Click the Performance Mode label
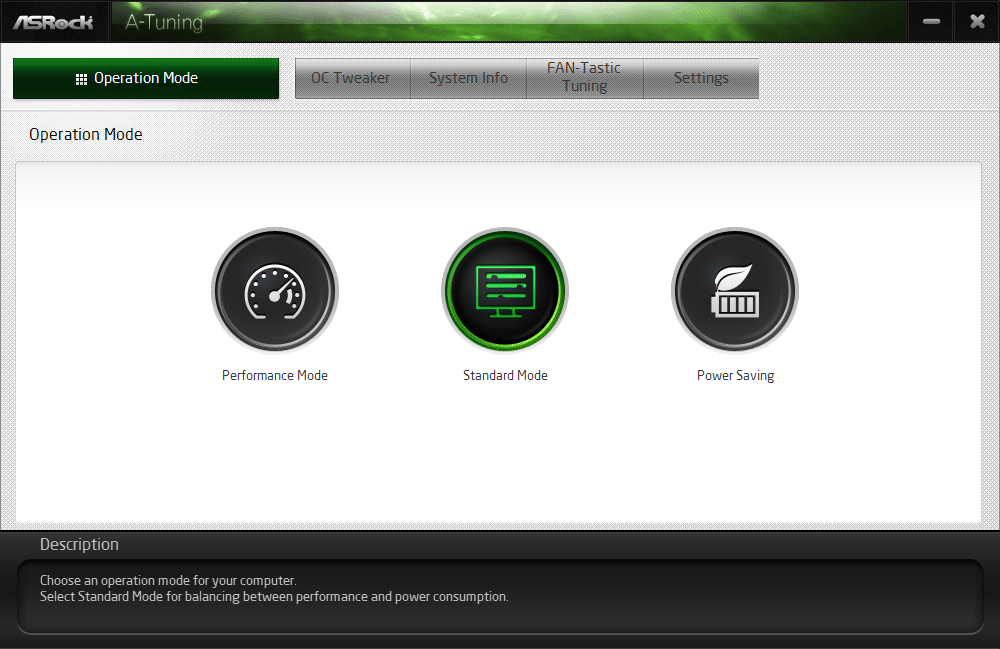 275,376
